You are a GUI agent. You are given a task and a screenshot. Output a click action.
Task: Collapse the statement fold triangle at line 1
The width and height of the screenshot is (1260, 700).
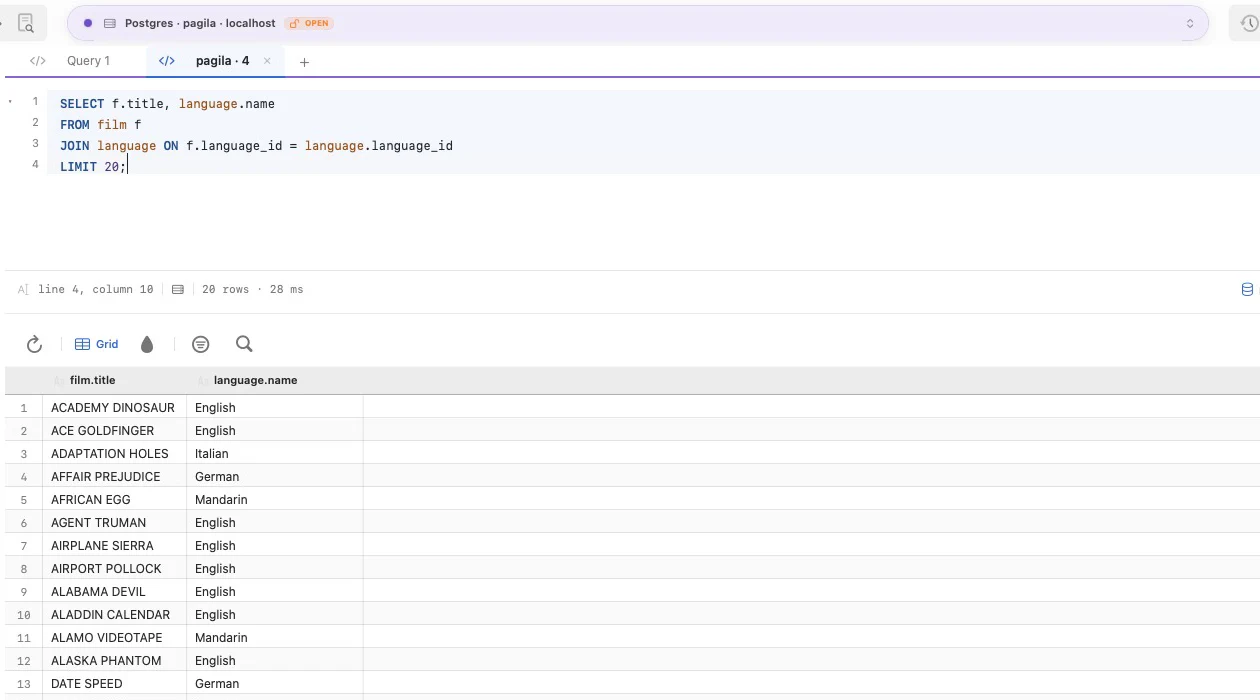[x=10, y=102]
